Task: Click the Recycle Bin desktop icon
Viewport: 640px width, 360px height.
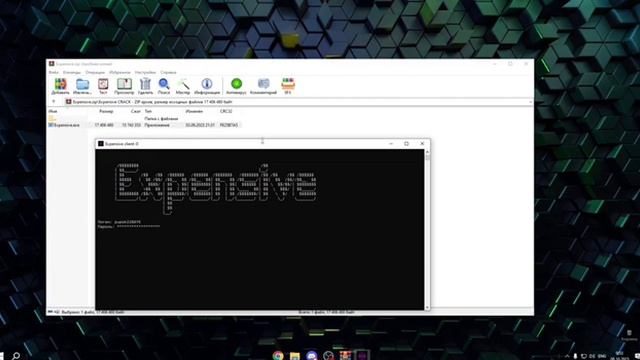Action: [629, 335]
